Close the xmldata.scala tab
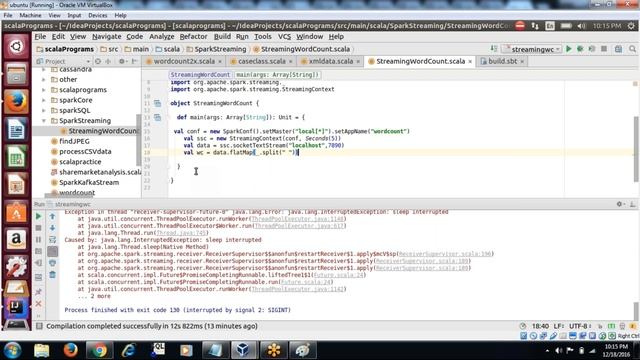 358,62
